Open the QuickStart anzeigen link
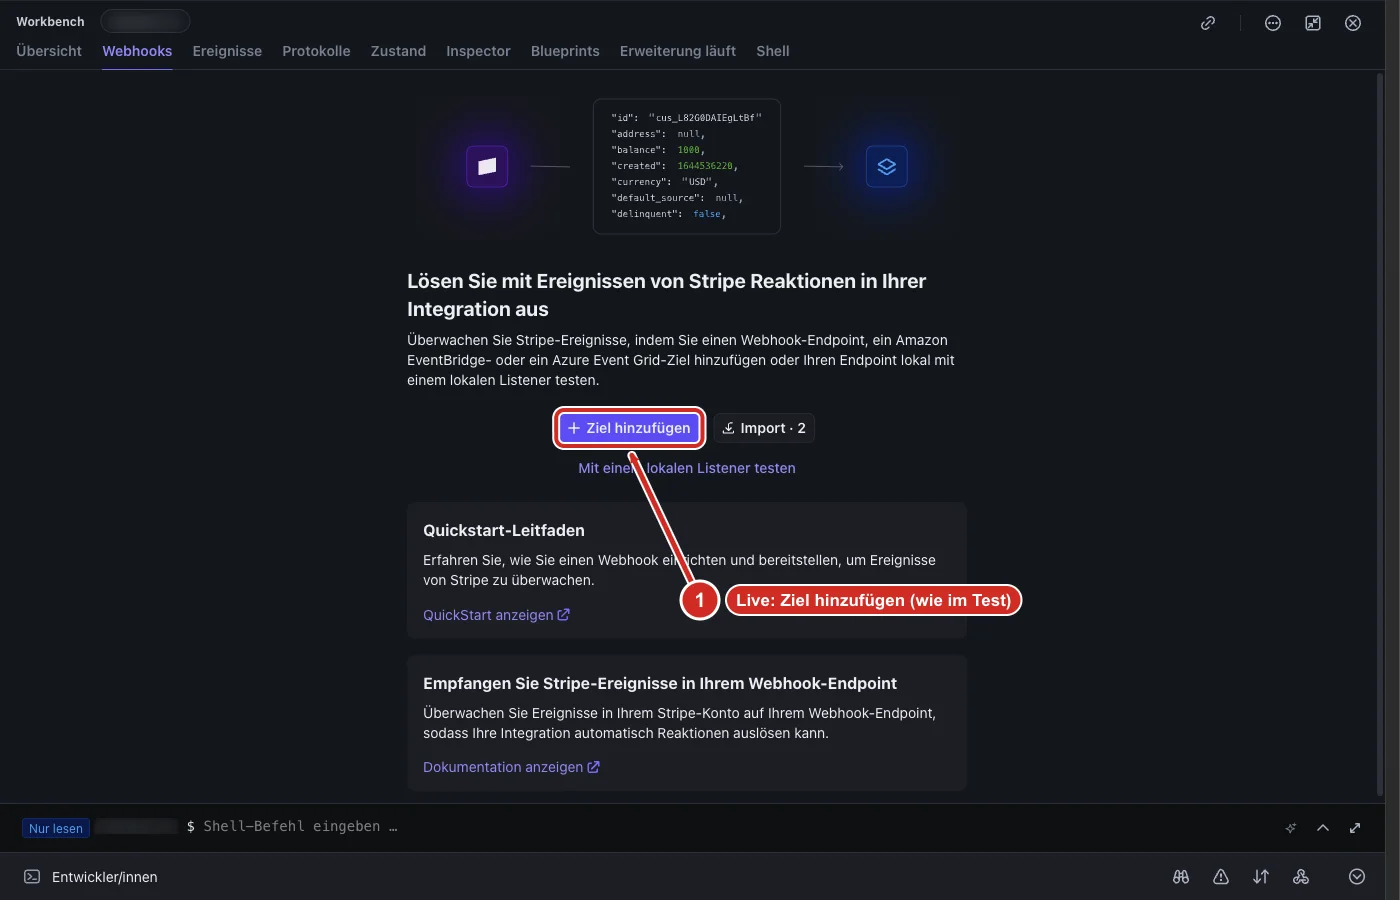1400x900 pixels. tap(496, 615)
